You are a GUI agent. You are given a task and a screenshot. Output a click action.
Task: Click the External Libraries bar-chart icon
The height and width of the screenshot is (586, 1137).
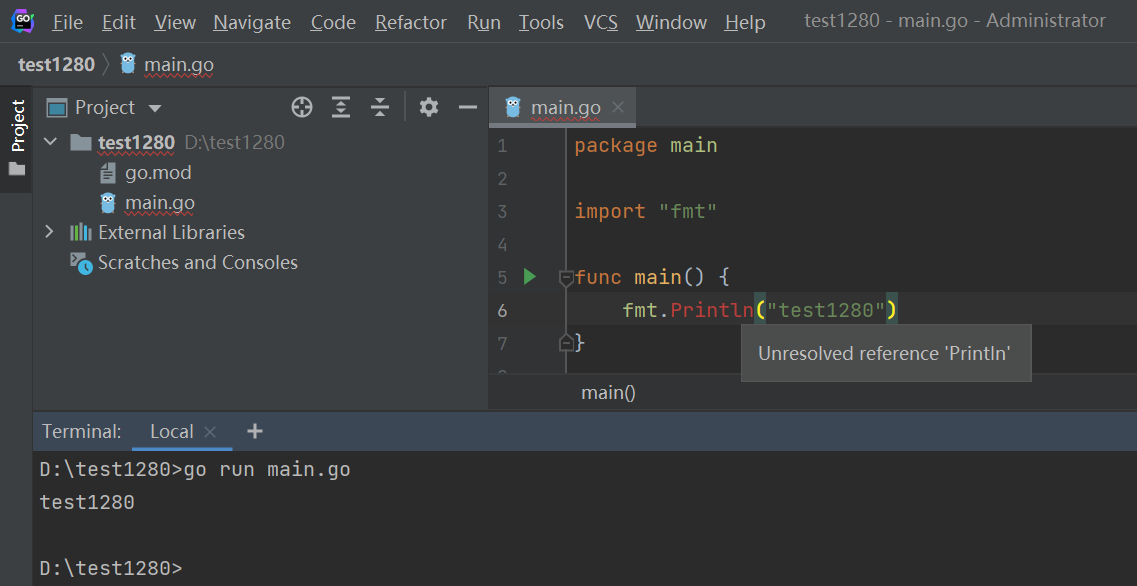[x=80, y=232]
